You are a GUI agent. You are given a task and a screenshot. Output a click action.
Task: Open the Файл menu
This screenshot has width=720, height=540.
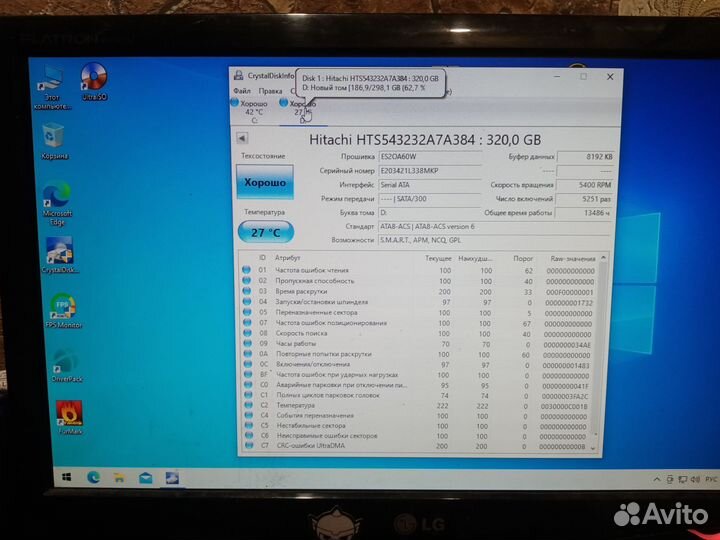tap(242, 89)
